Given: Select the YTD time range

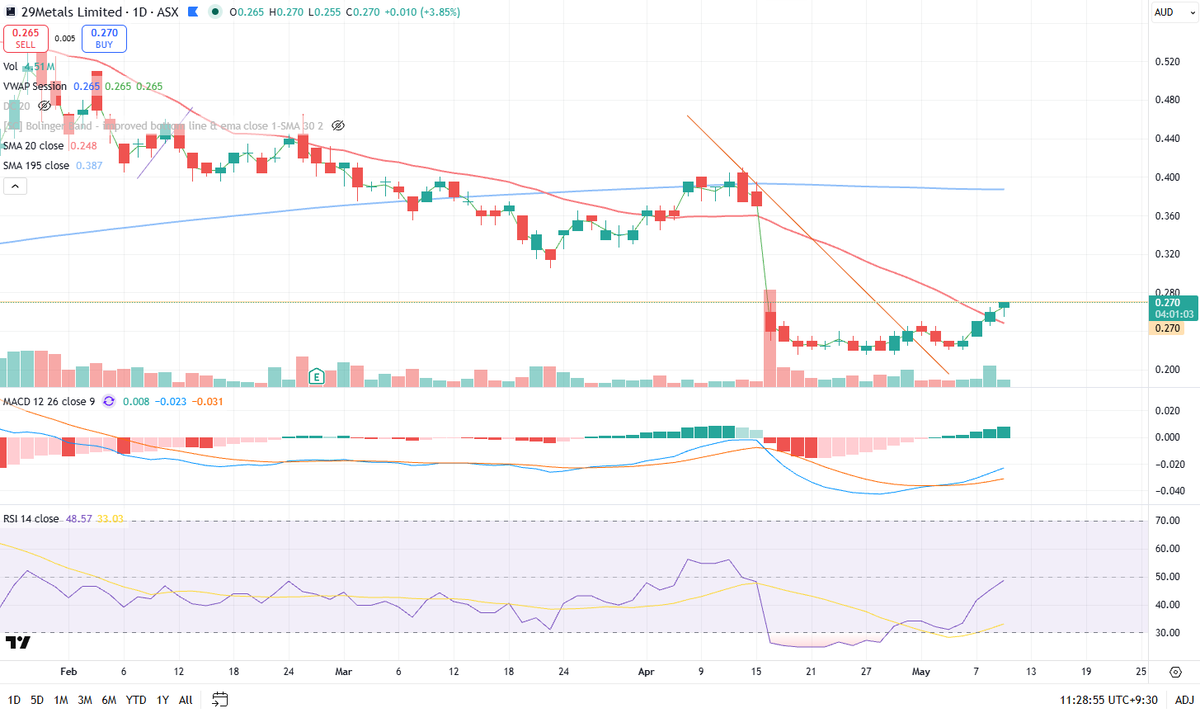Looking at the screenshot, I should (x=137, y=699).
